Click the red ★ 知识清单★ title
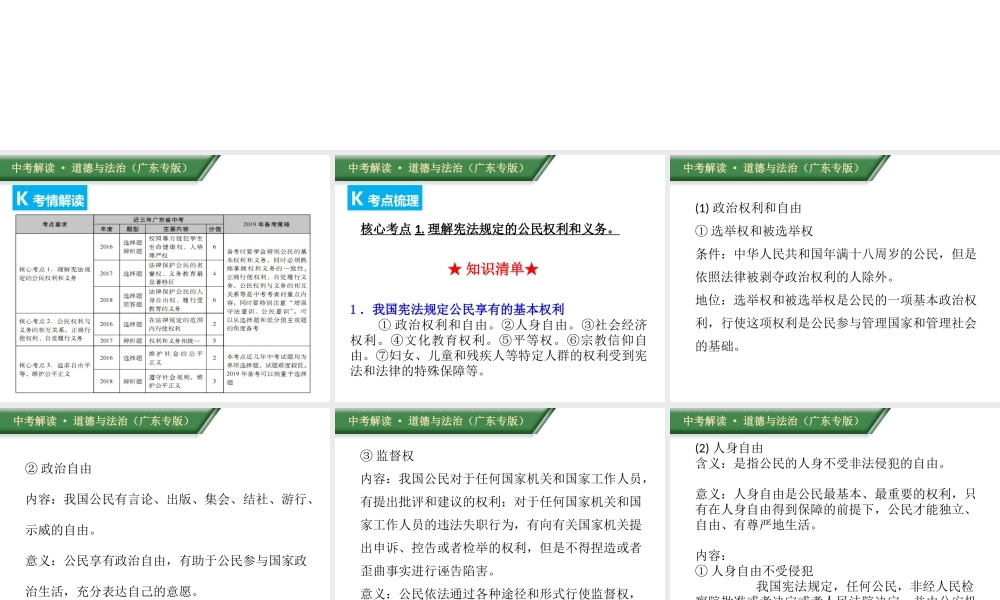The height and width of the screenshot is (600, 1000). tap(493, 269)
